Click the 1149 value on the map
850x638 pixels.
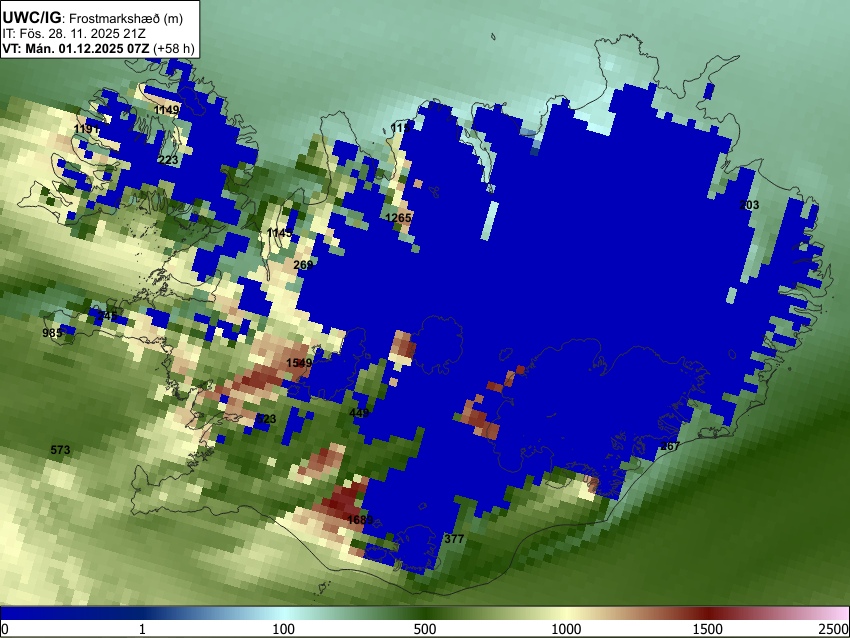(x=166, y=110)
